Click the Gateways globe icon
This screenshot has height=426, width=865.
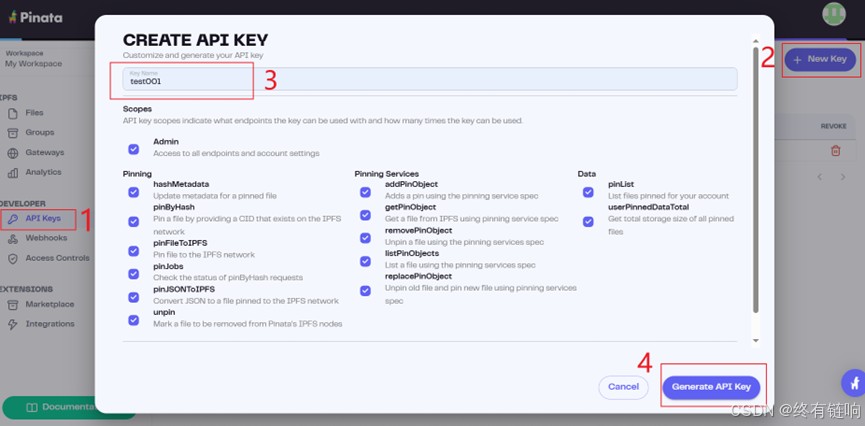13,153
